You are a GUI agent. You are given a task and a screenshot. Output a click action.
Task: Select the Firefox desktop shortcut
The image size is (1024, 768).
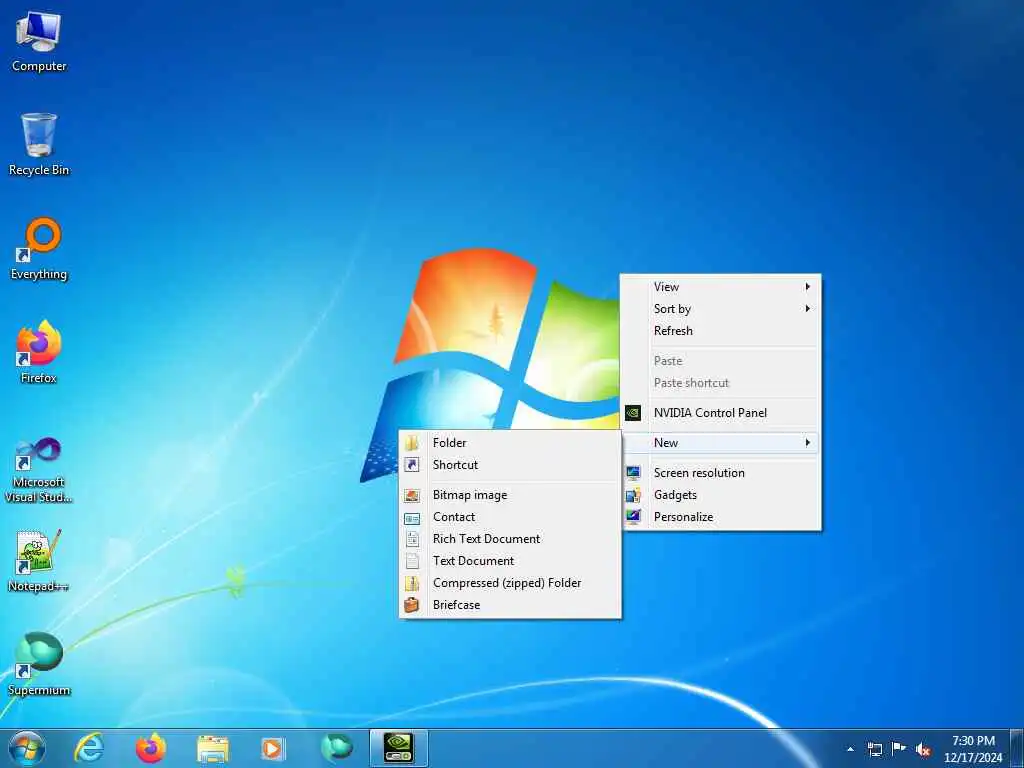pyautogui.click(x=39, y=353)
